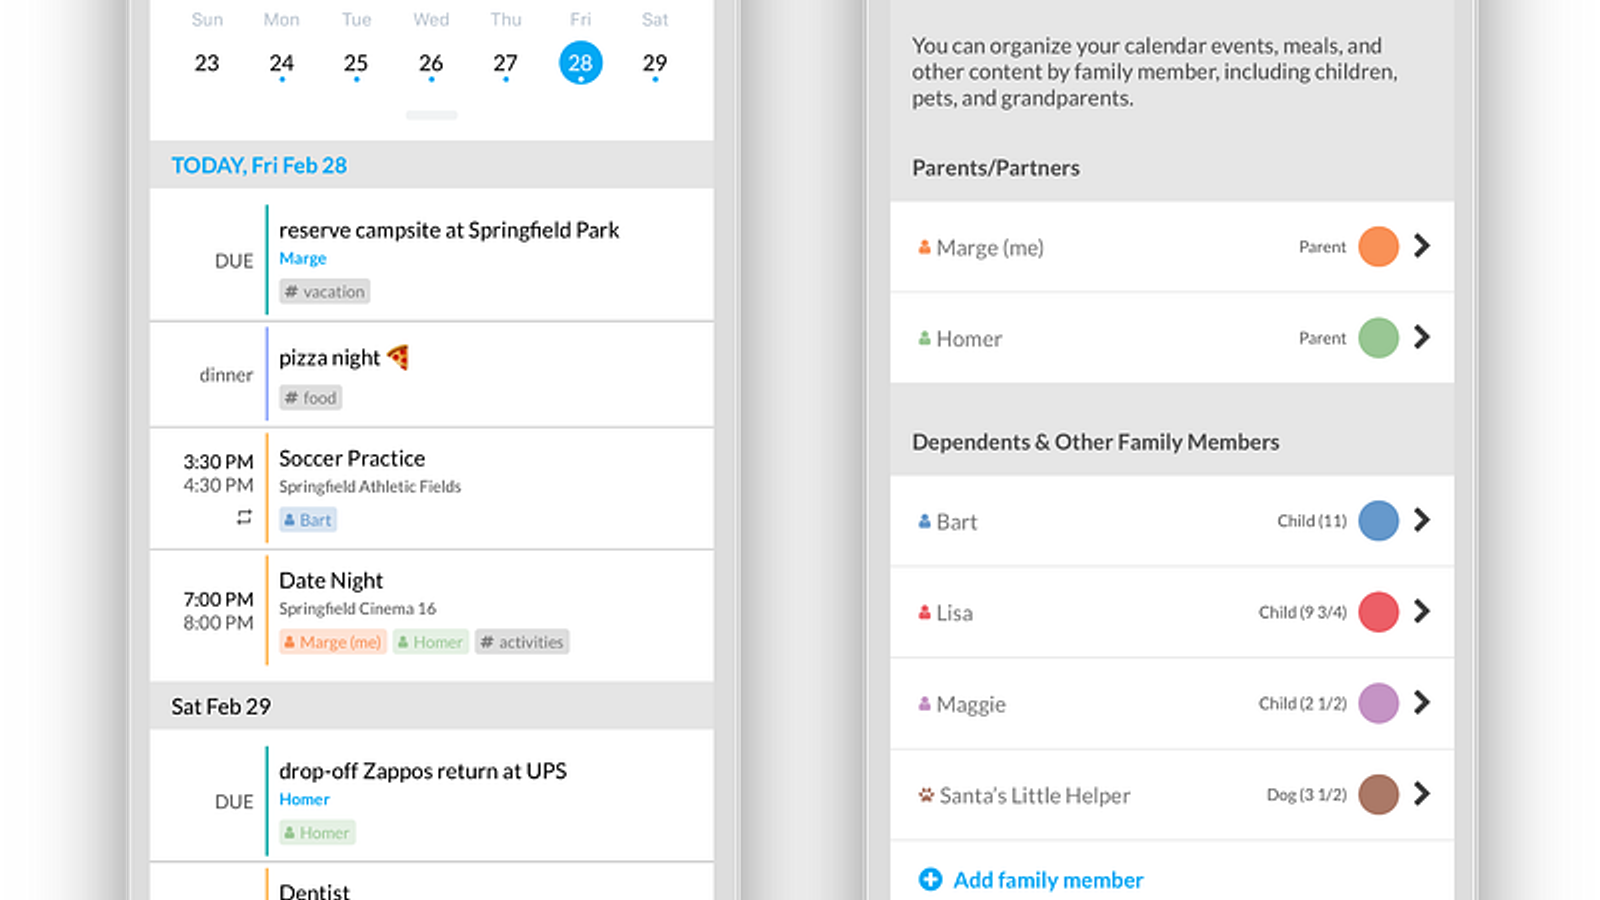The height and width of the screenshot is (900, 1600).
Task: Expand Maggie's profile with chevron
Action: [1422, 703]
